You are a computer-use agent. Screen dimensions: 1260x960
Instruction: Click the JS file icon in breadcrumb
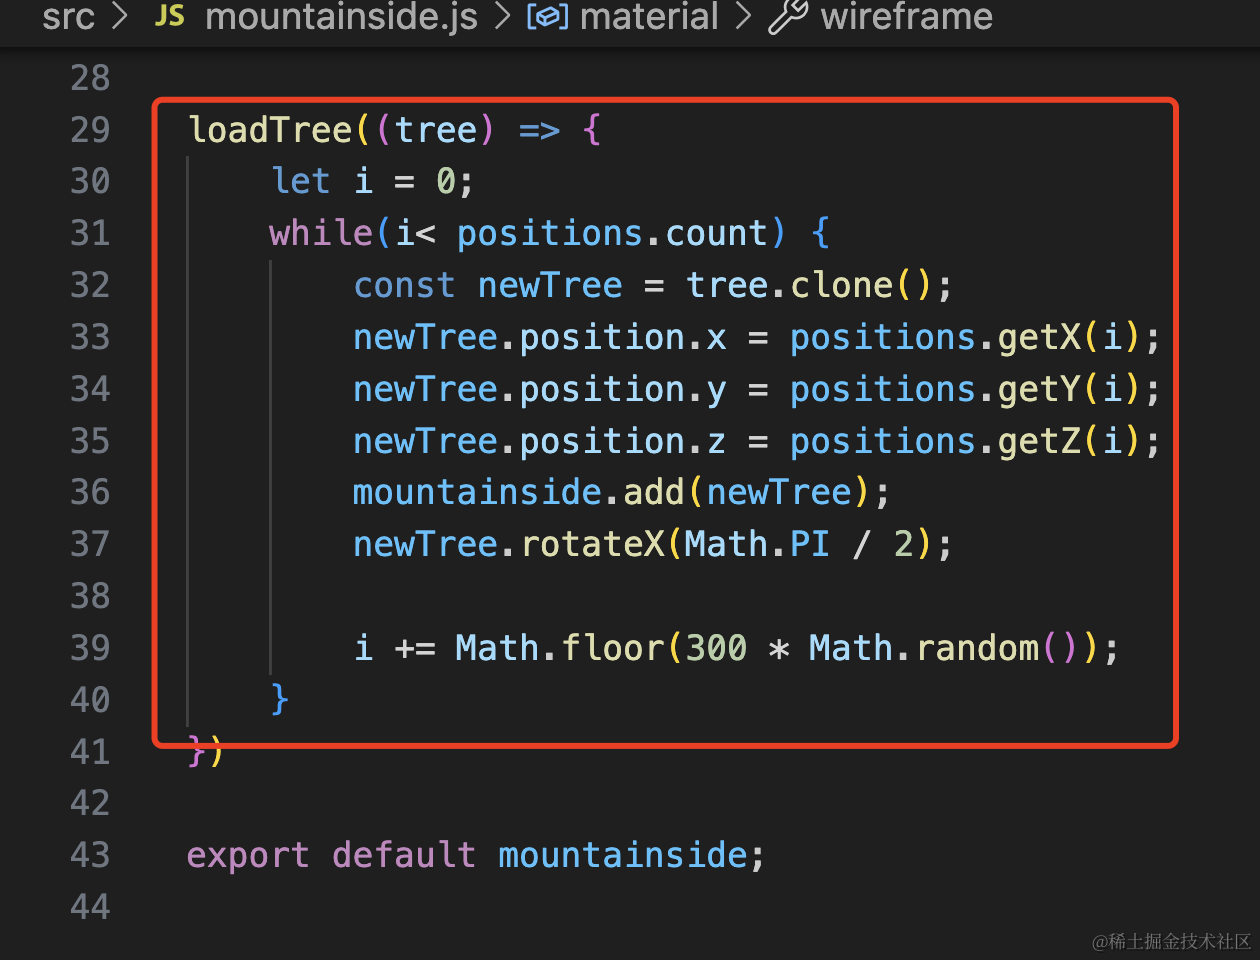pyautogui.click(x=170, y=16)
